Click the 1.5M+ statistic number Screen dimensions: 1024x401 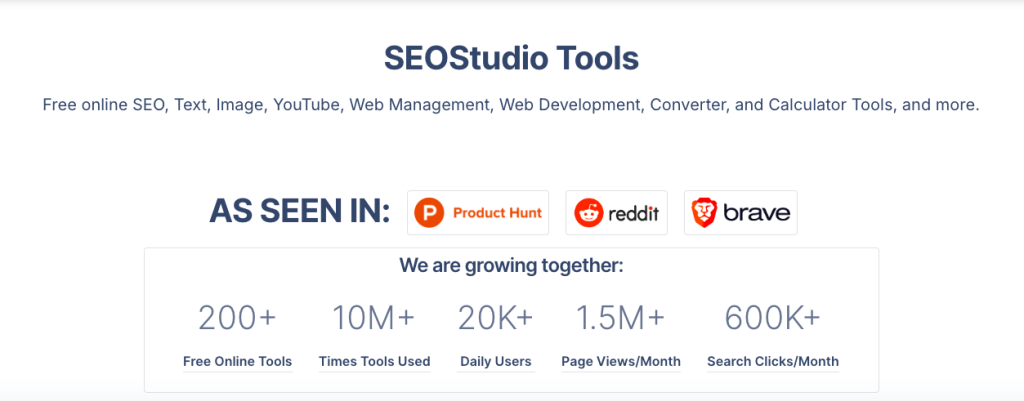620,318
